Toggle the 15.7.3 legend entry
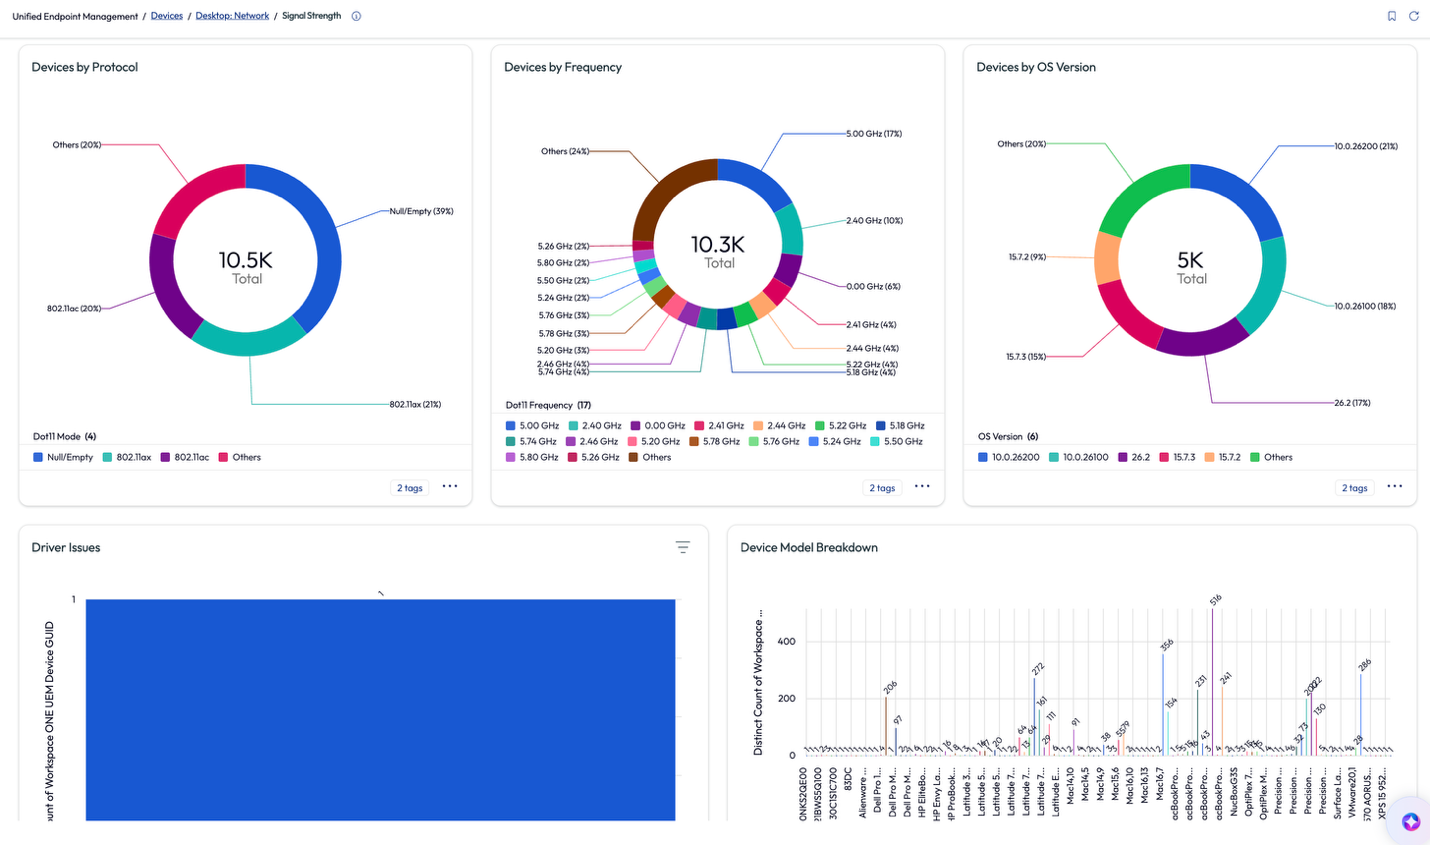This screenshot has height=845, width=1430. pyautogui.click(x=1178, y=457)
